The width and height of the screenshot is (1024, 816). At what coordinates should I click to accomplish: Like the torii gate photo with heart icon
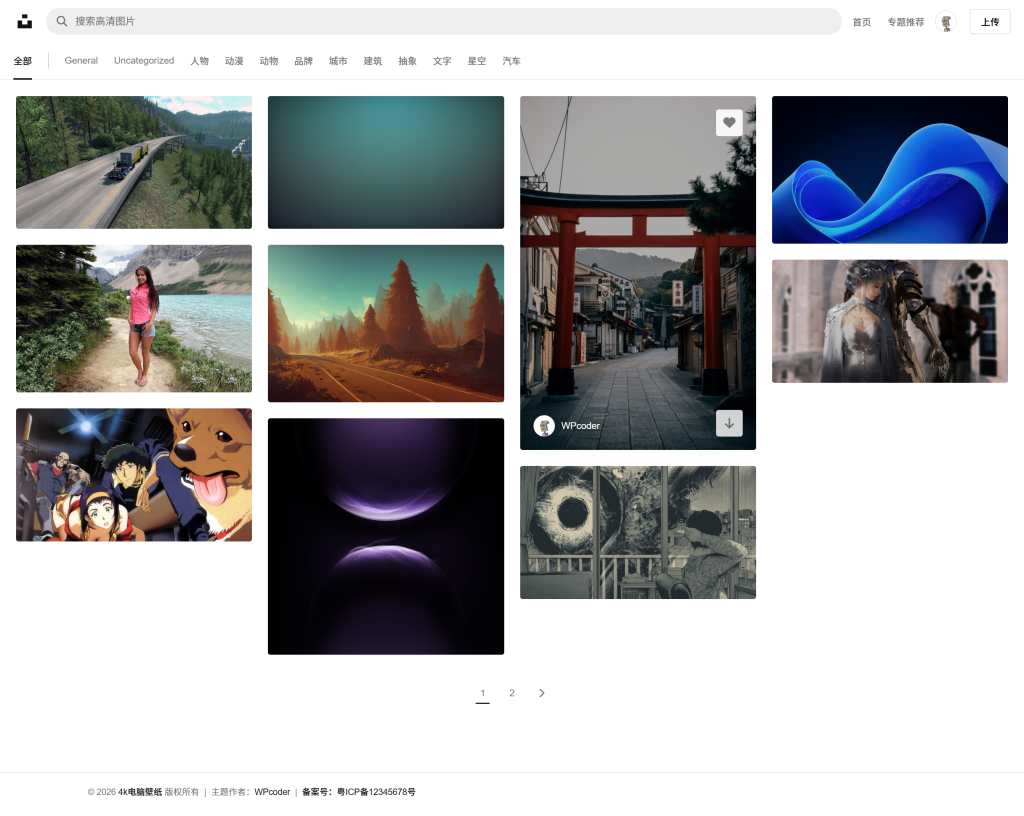pos(729,122)
